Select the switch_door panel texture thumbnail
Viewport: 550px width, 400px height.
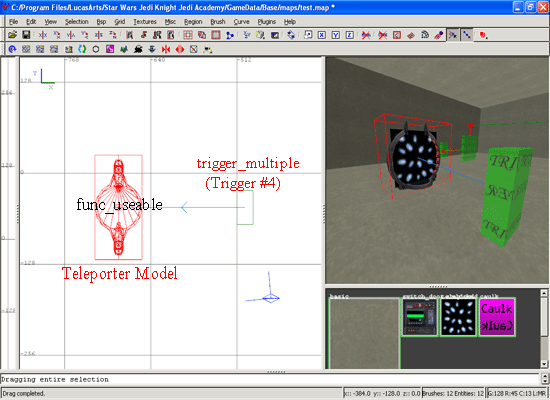(420, 318)
